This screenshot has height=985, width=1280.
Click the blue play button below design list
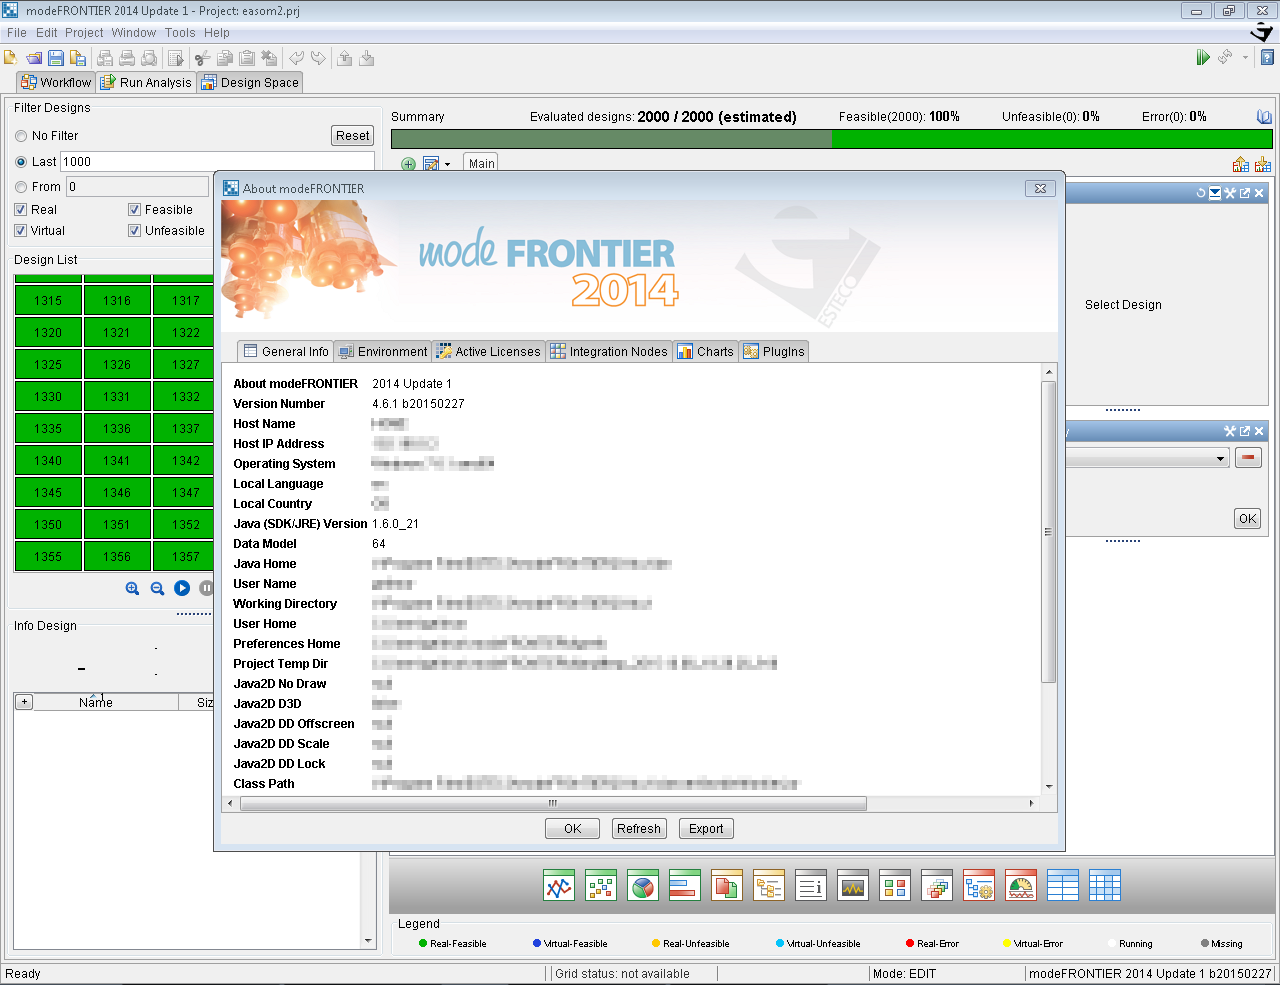[x=182, y=588]
